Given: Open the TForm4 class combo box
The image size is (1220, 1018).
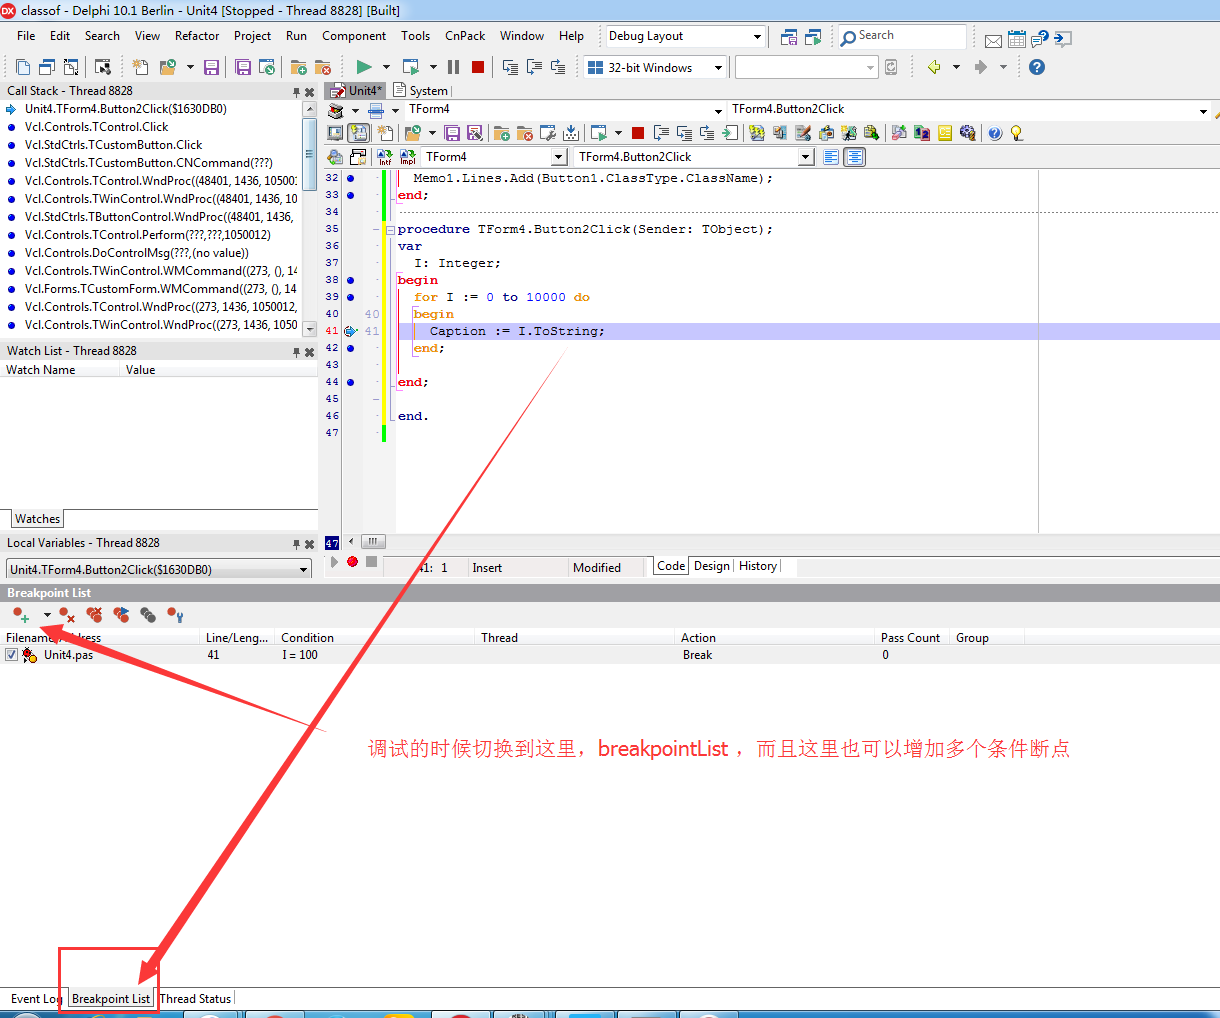Looking at the screenshot, I should [x=560, y=157].
